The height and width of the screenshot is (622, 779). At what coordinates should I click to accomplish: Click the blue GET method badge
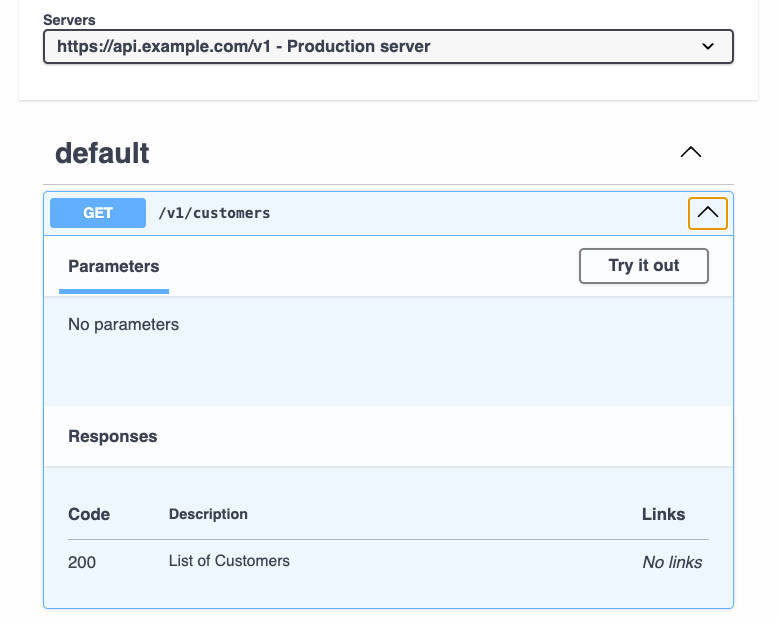point(98,213)
